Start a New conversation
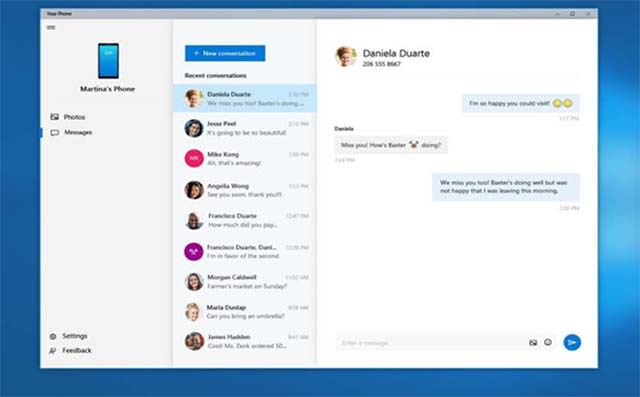This screenshot has height=397, width=640. pyautogui.click(x=225, y=53)
